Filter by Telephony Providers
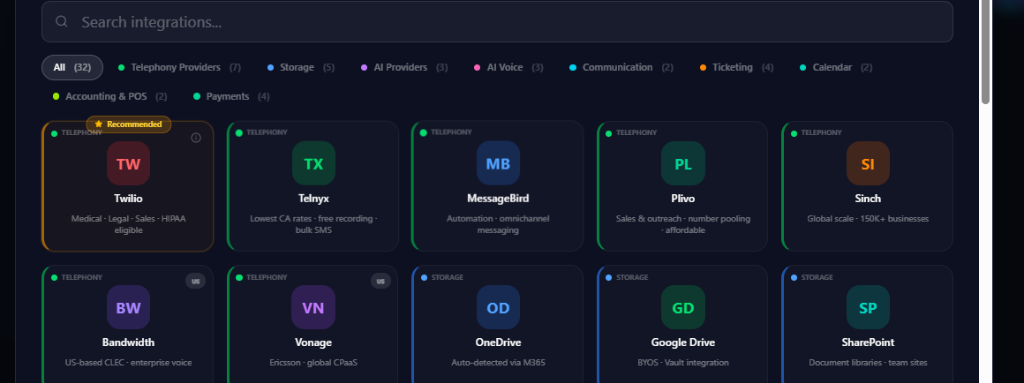Image resolution: width=1024 pixels, height=383 pixels. click(x=180, y=67)
